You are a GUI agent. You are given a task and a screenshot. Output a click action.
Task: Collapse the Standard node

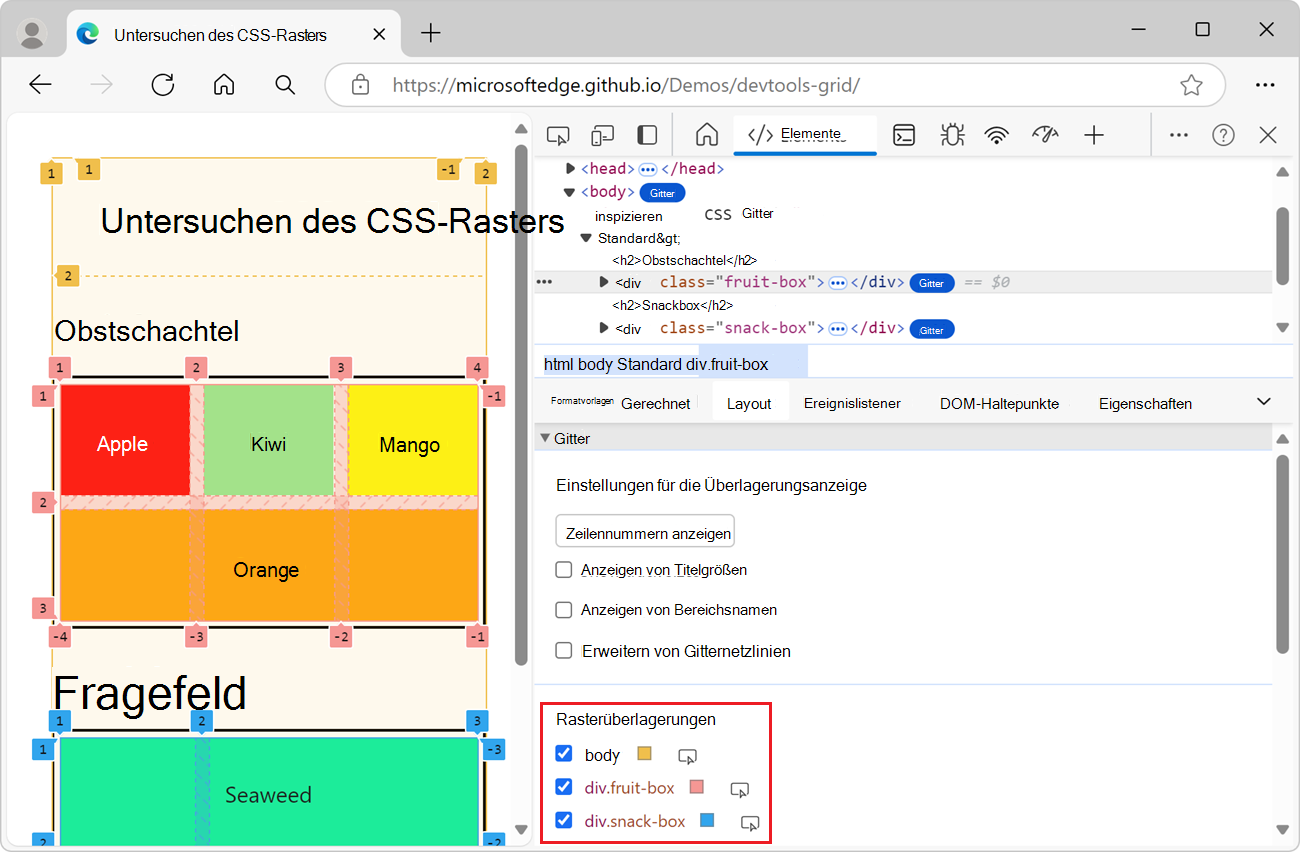pos(587,238)
